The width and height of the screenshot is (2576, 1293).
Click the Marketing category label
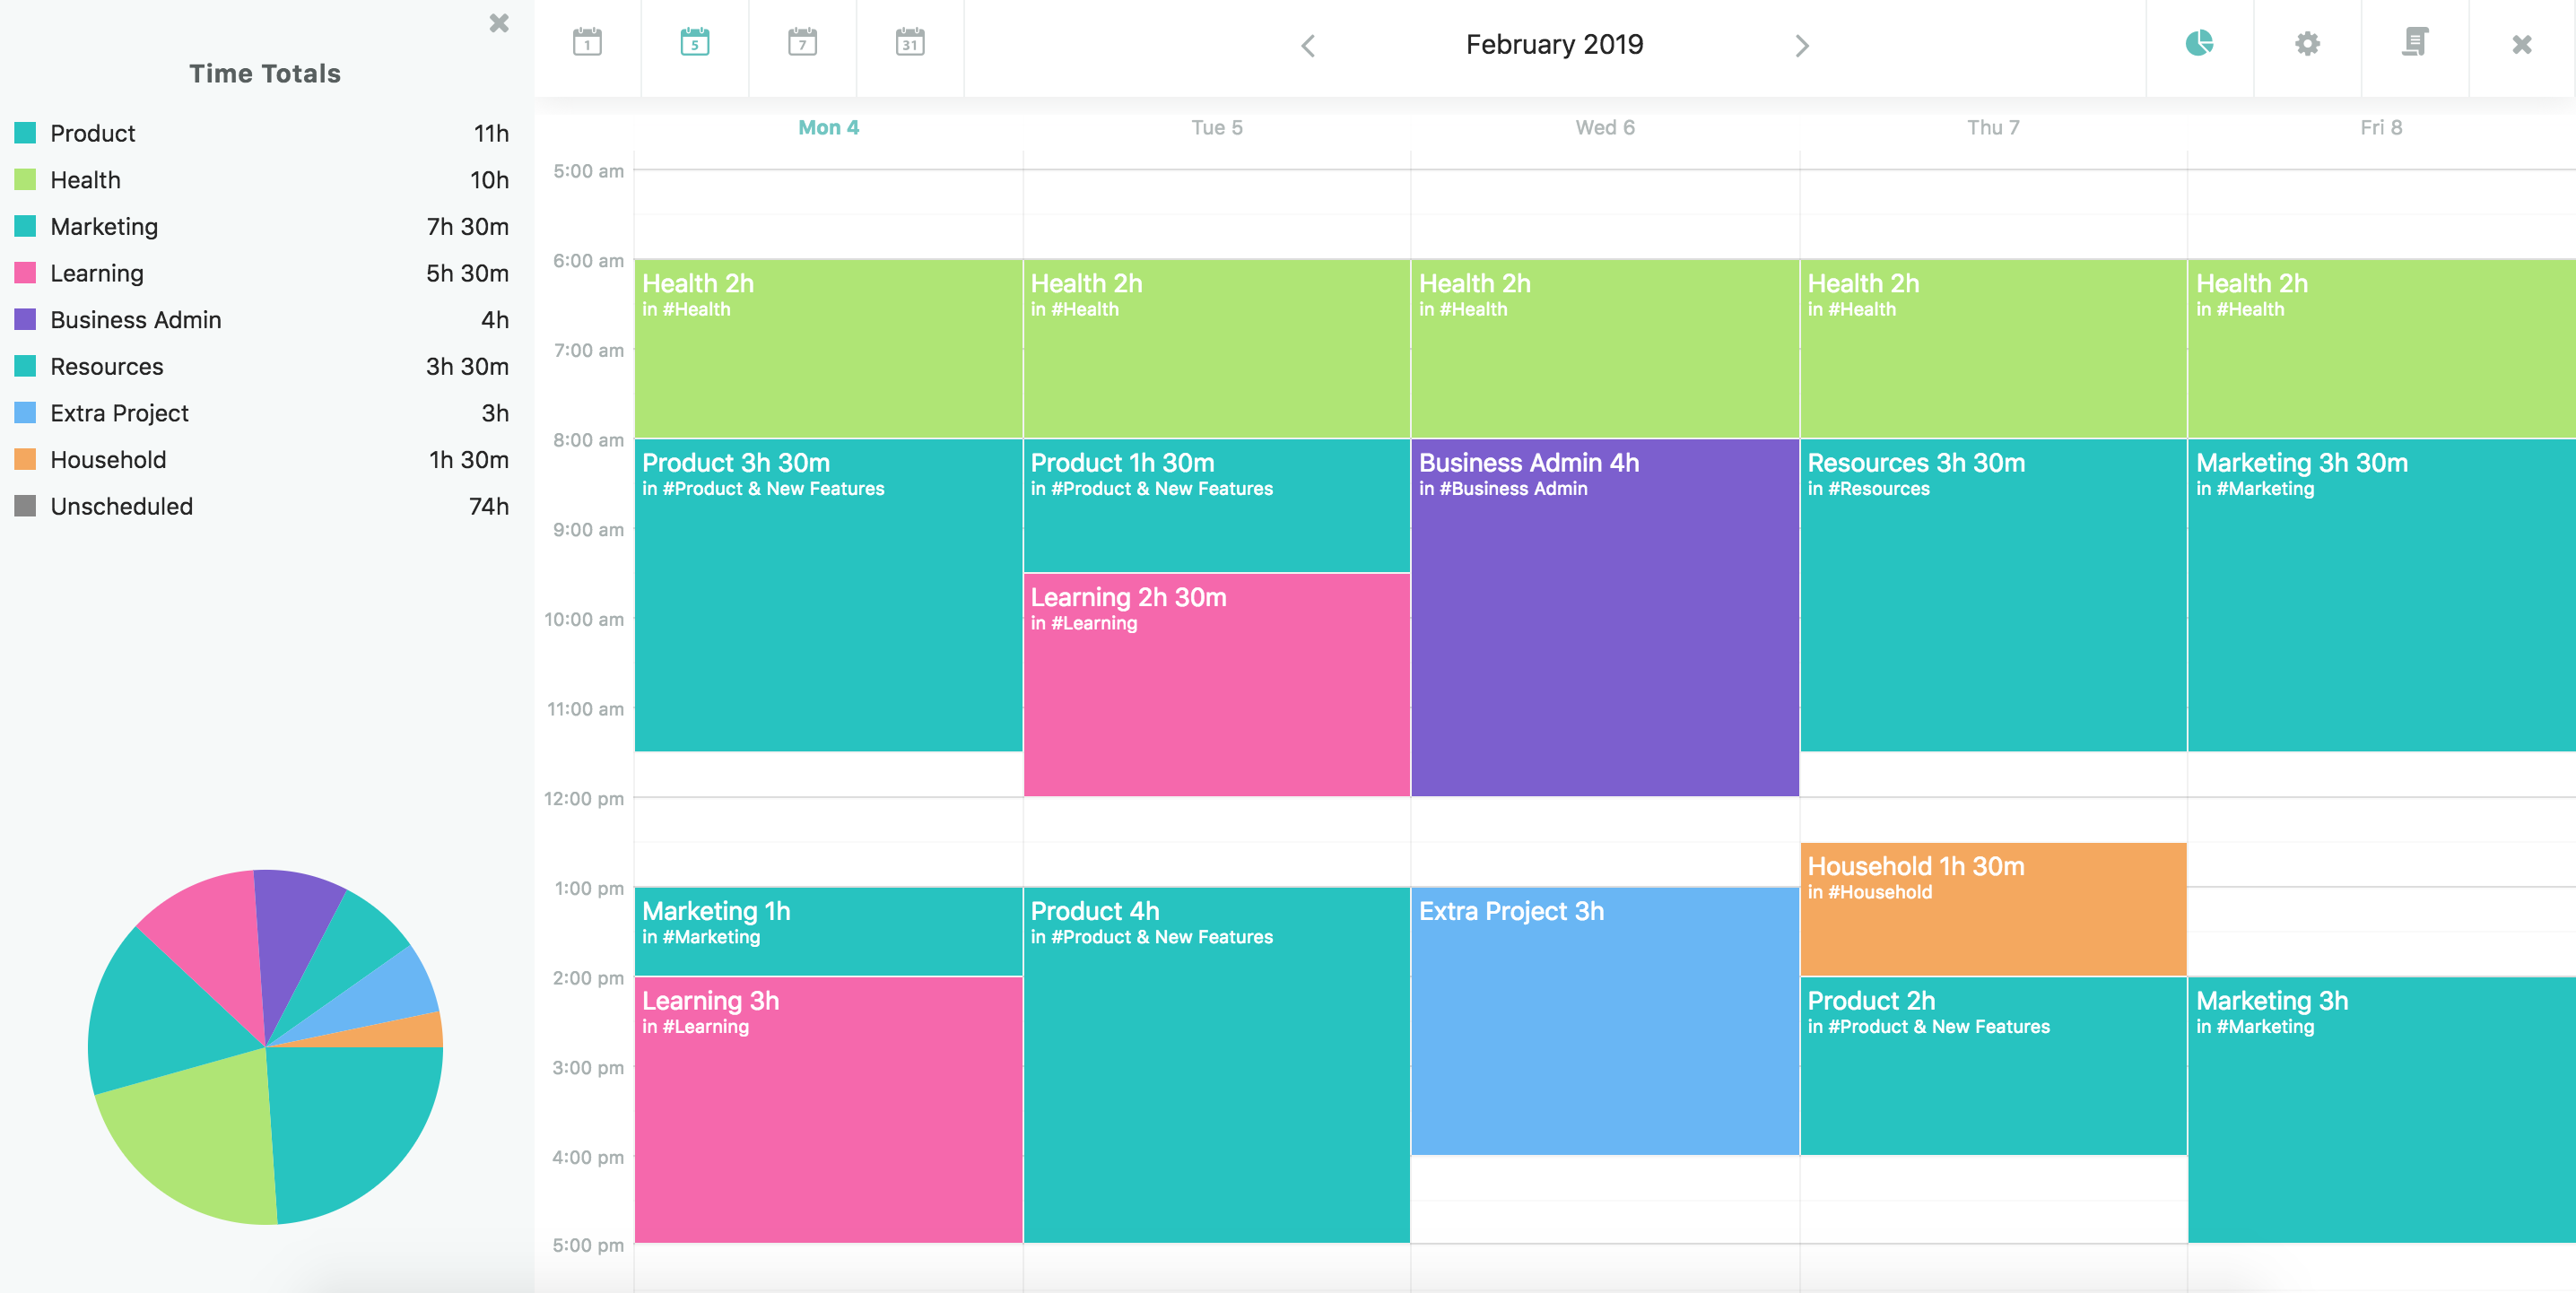click(x=104, y=226)
